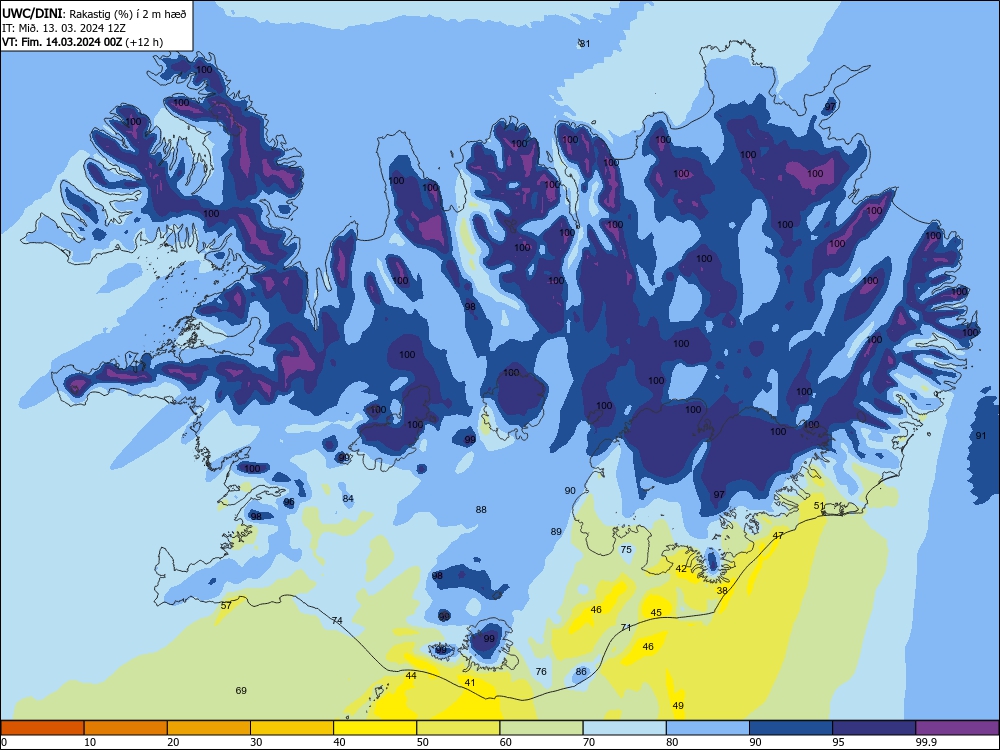Click the '99.9' label on the legend scale
This screenshot has height=750, width=1000.
point(926,742)
